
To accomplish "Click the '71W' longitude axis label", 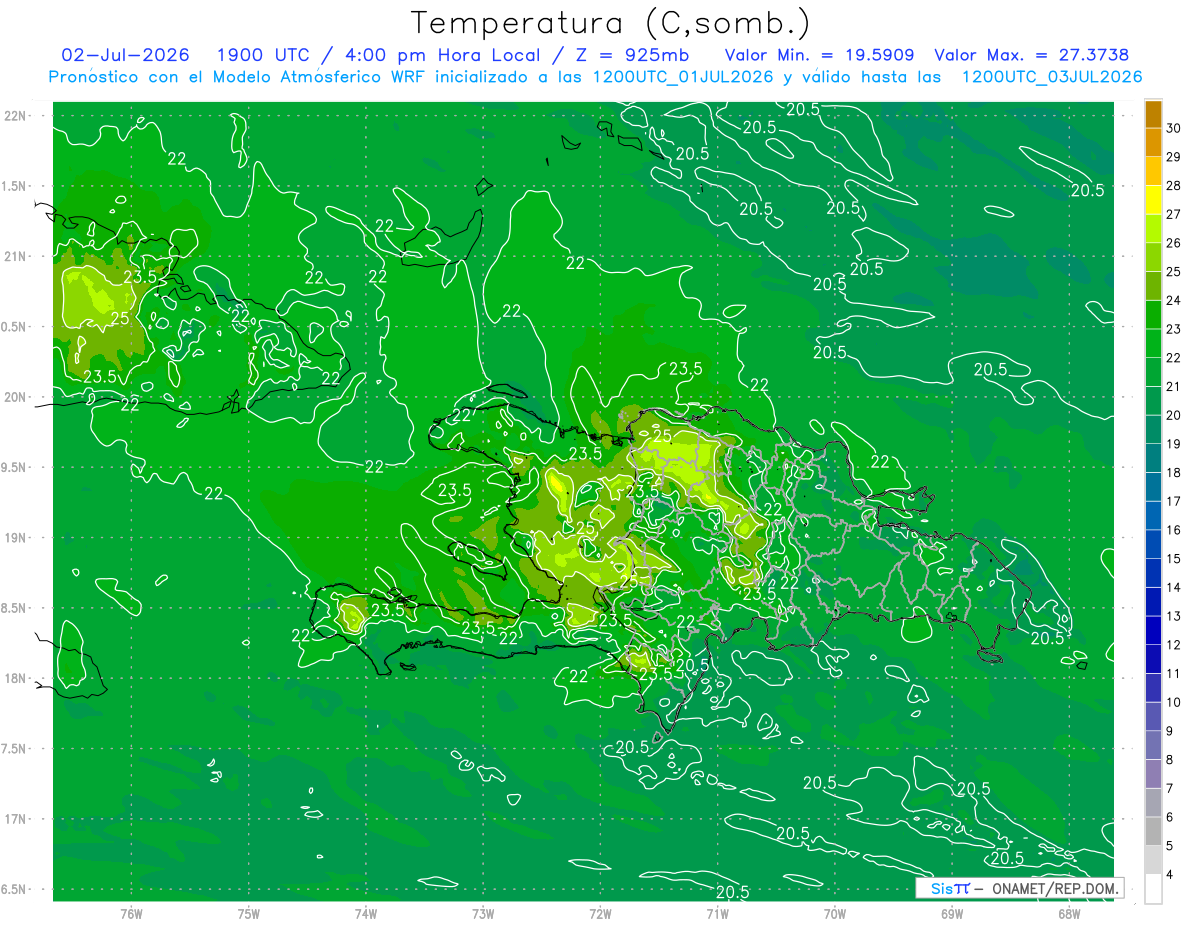I will pyautogui.click(x=717, y=914).
